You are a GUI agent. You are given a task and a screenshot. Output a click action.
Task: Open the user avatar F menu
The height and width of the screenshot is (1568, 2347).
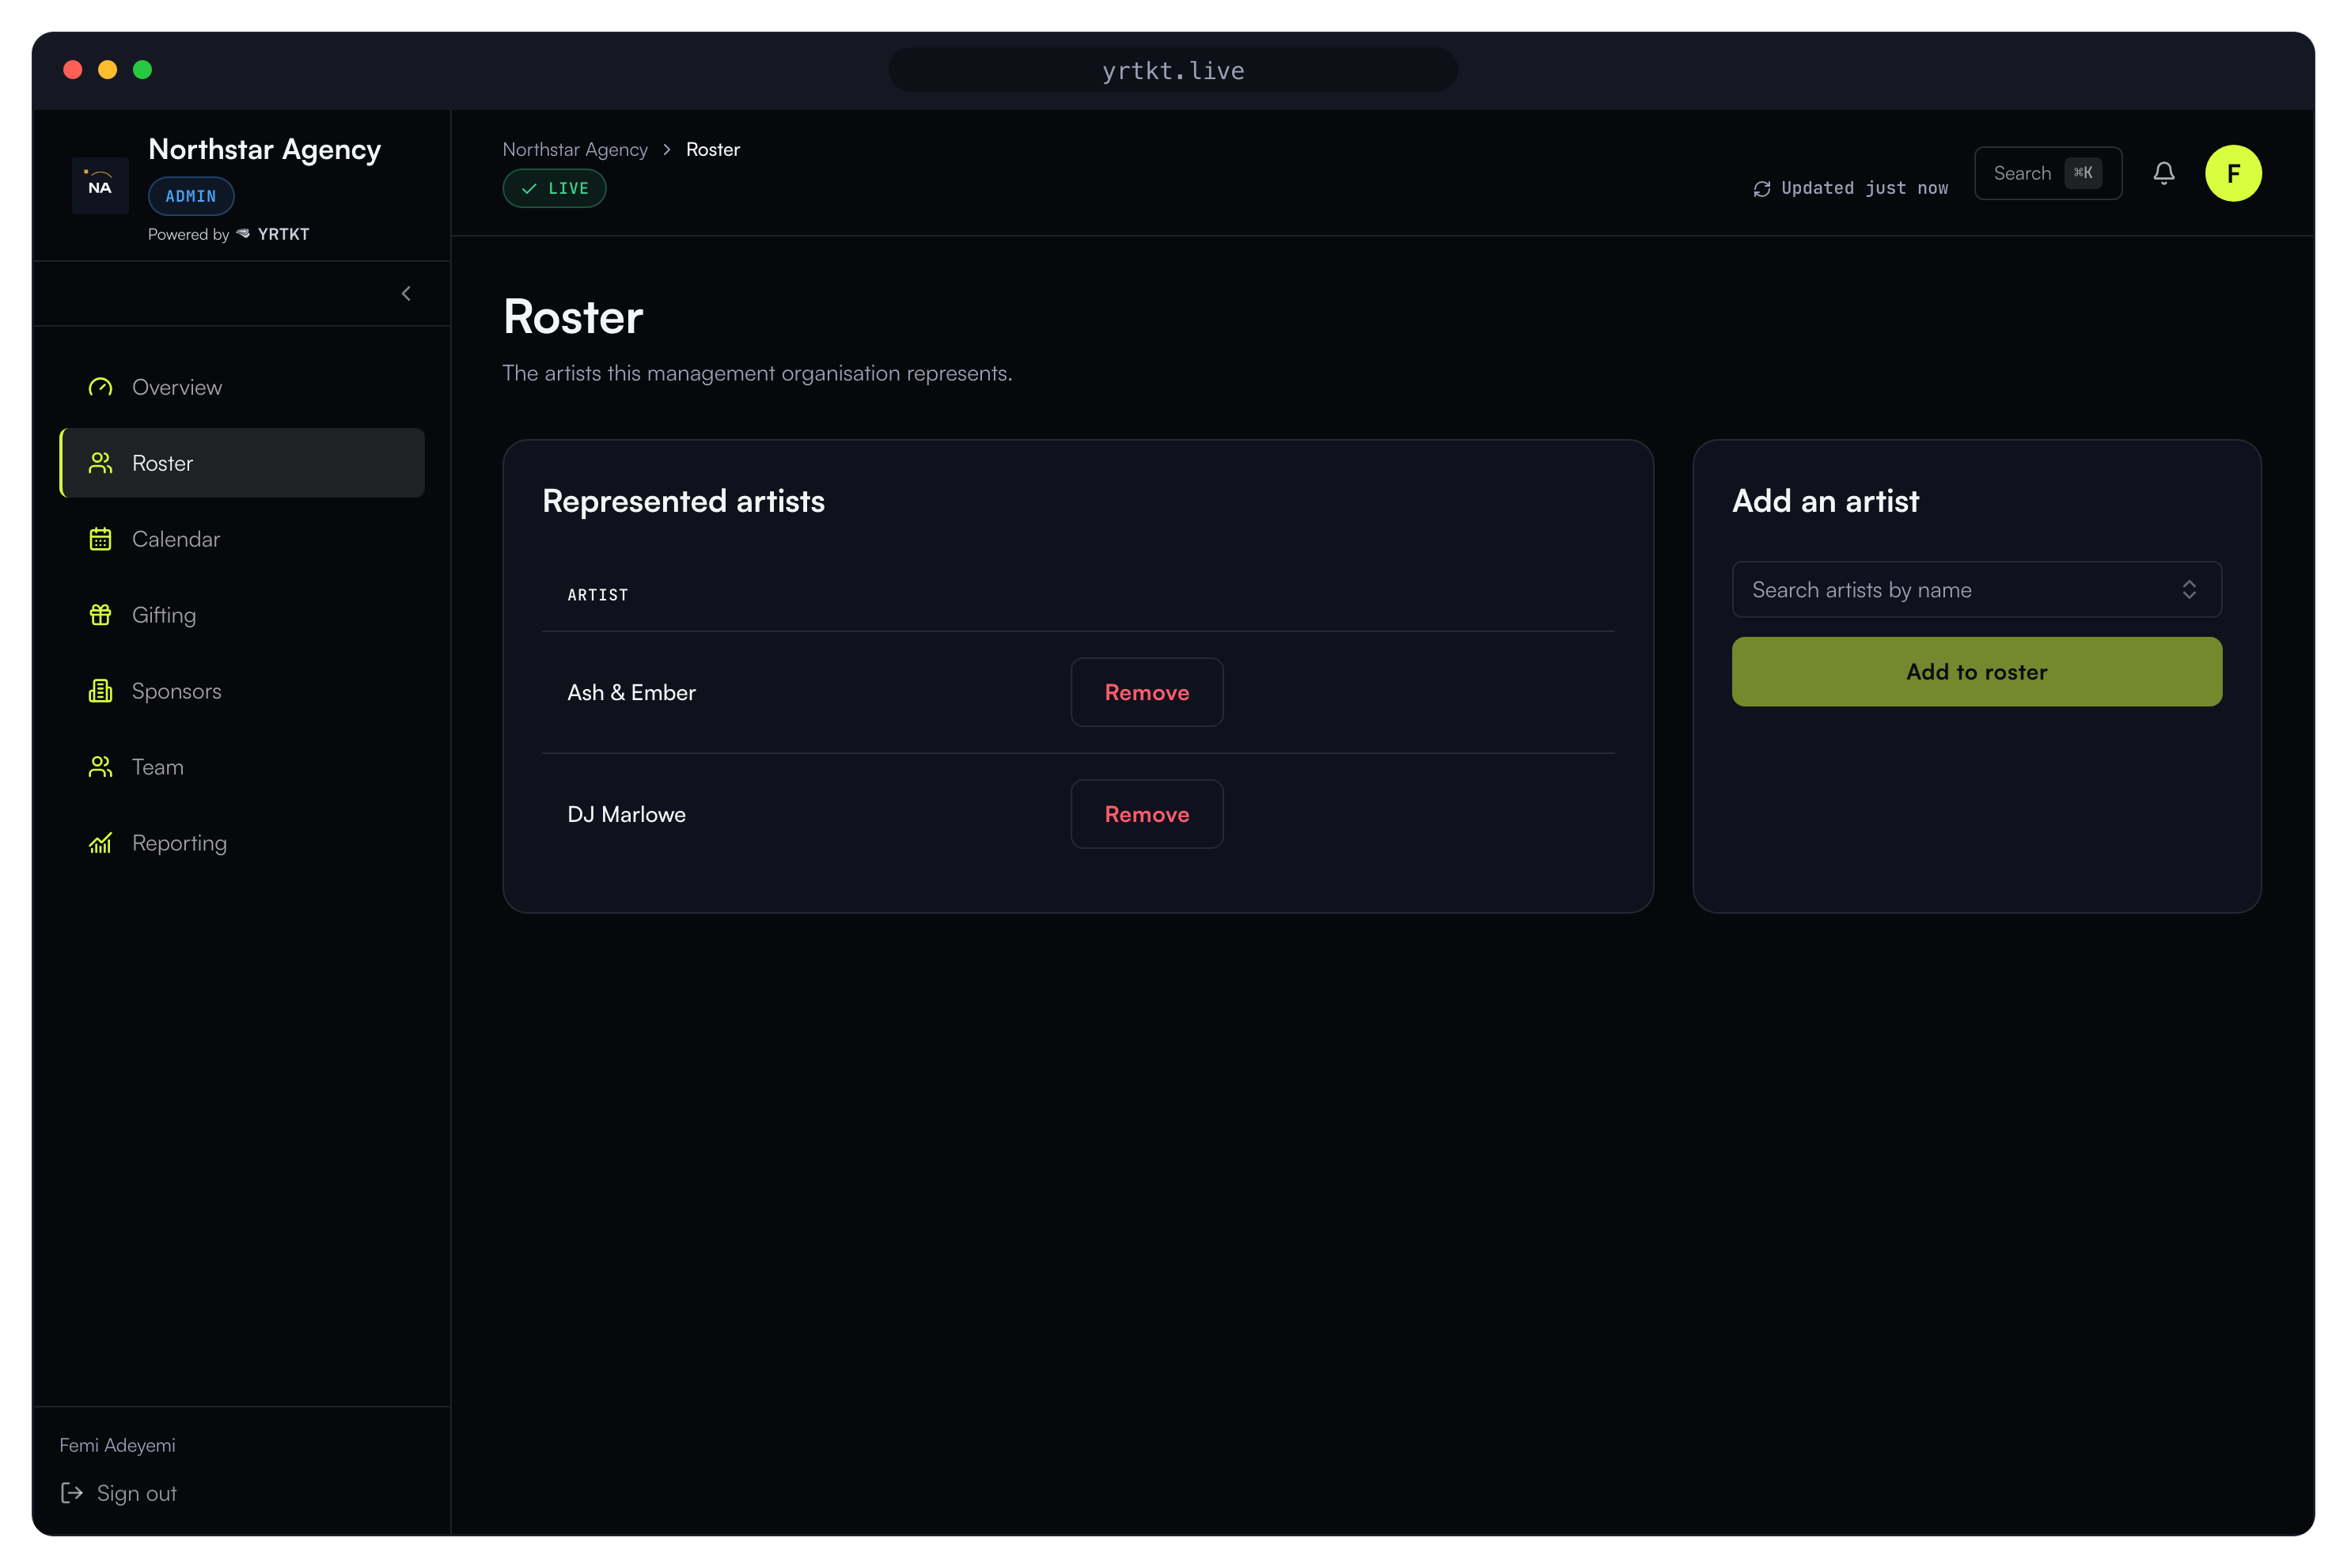2233,173
